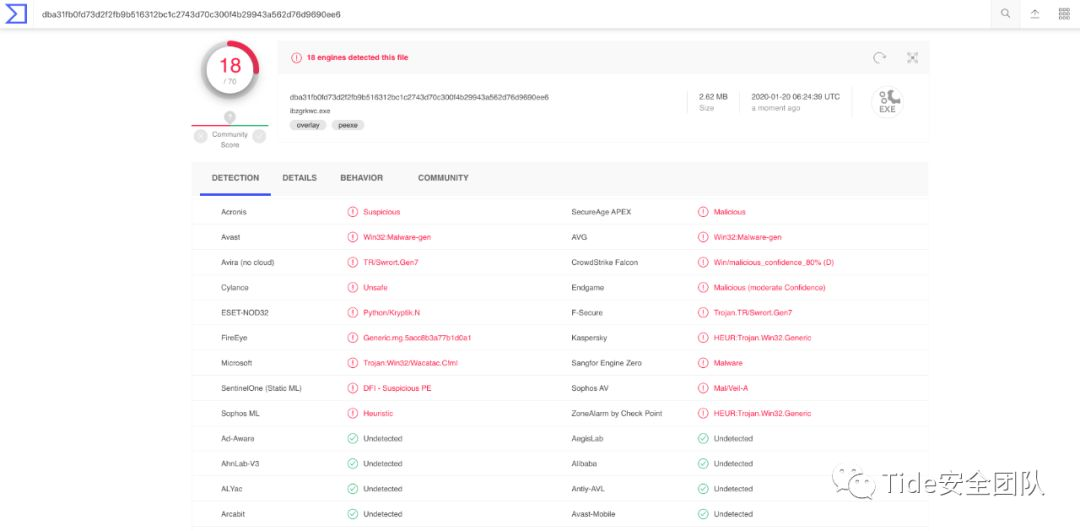Click the reanalyze refresh icon
The image size is (1080, 531).
pyautogui.click(x=879, y=58)
